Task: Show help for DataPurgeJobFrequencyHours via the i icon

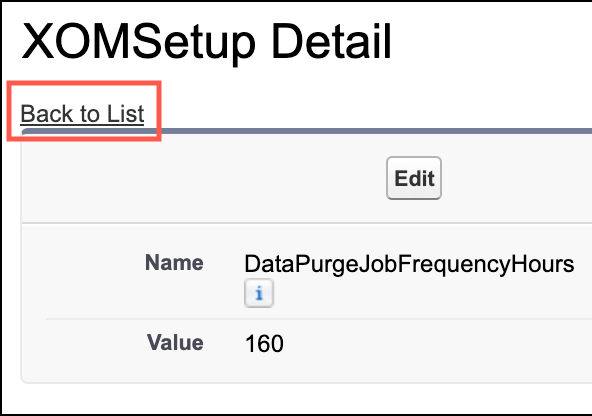Action: point(259,293)
